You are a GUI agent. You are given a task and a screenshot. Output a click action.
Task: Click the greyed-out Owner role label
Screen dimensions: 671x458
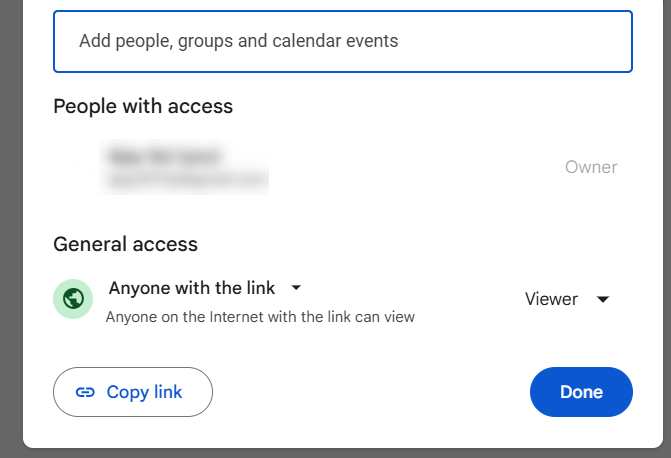point(591,167)
